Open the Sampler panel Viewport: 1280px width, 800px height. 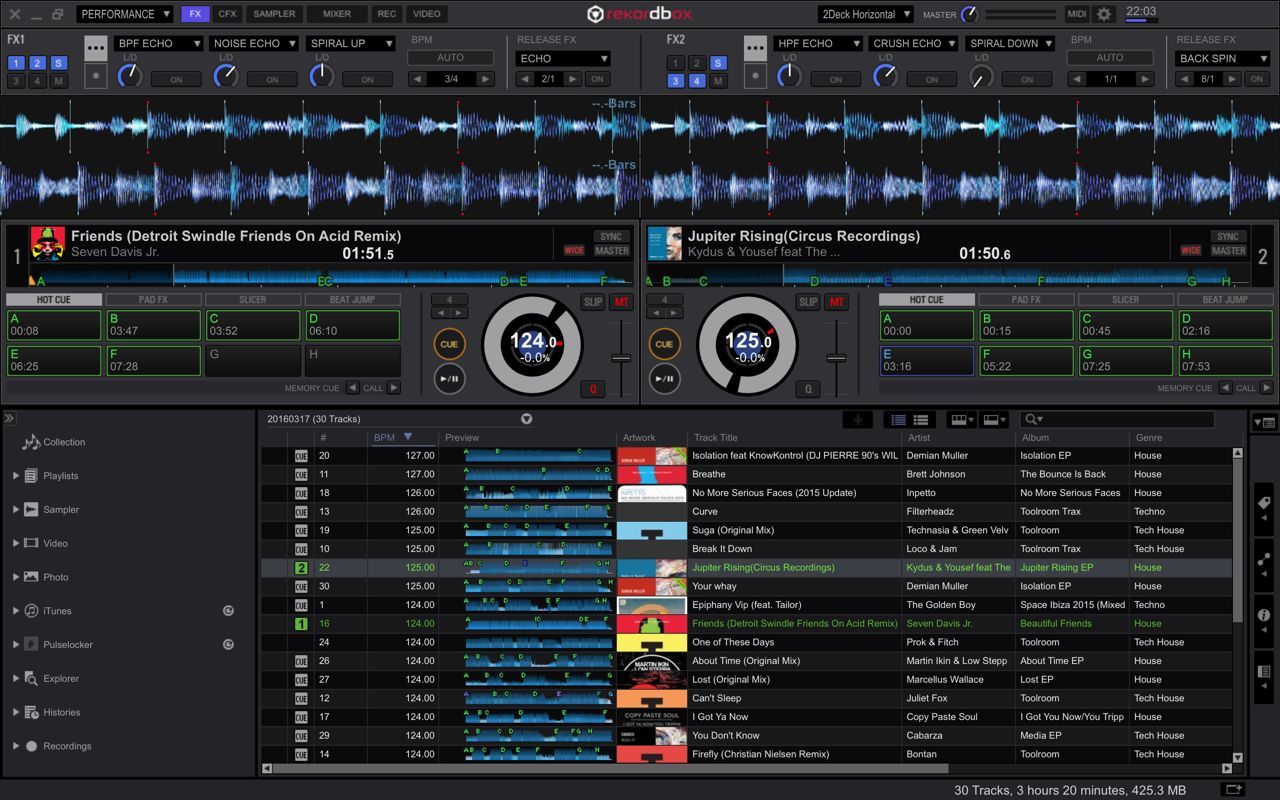(274, 13)
